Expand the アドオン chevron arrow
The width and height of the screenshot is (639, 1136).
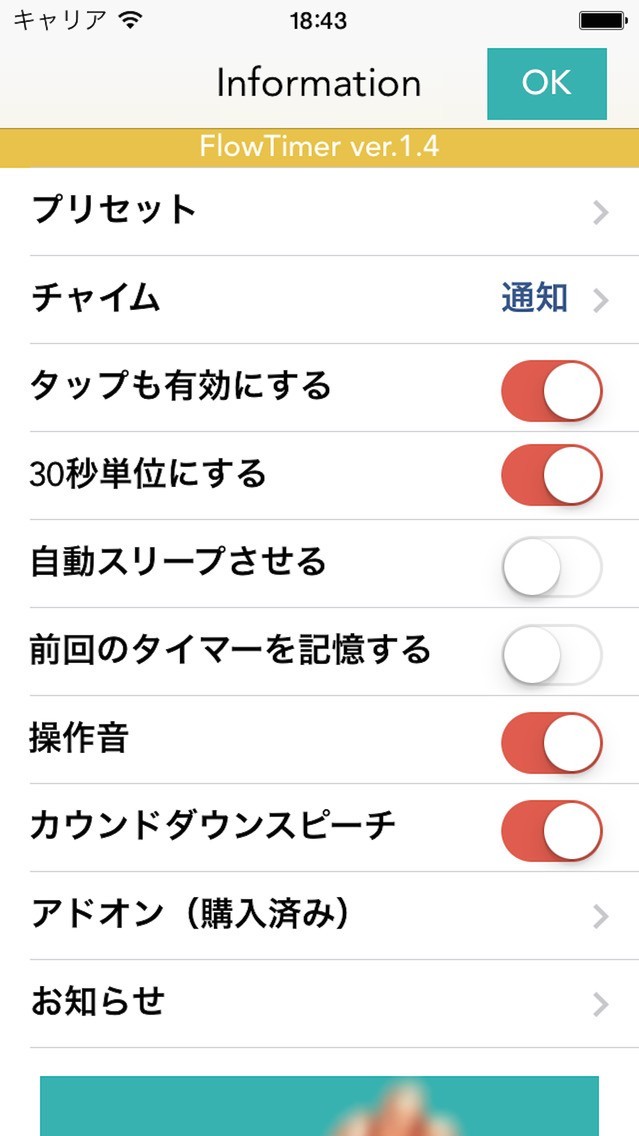tap(600, 916)
